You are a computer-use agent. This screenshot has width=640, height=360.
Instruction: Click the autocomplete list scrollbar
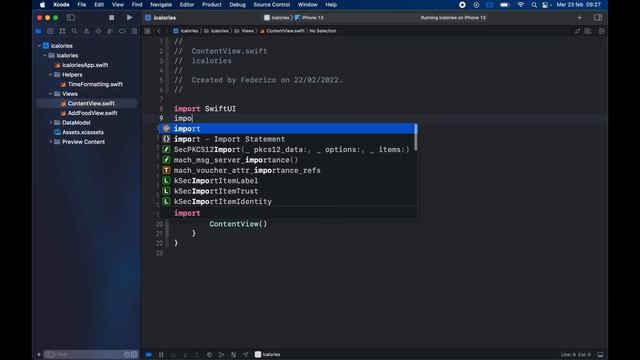[x=416, y=137]
